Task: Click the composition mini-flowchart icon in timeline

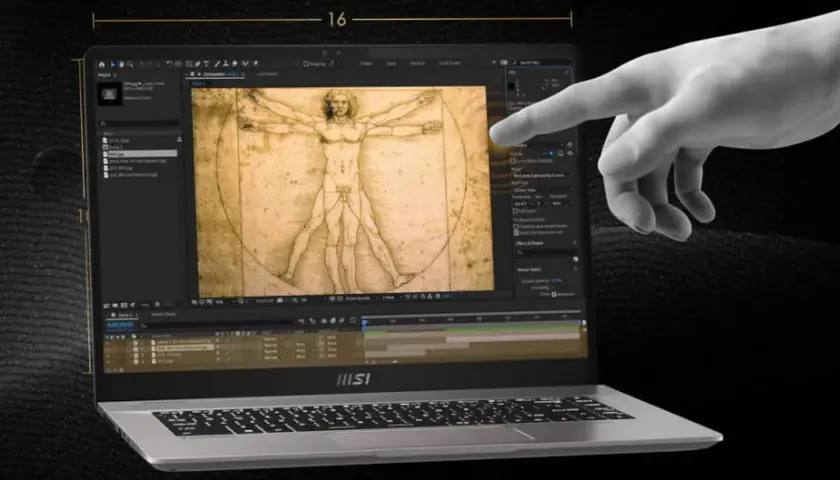Action: coord(301,321)
